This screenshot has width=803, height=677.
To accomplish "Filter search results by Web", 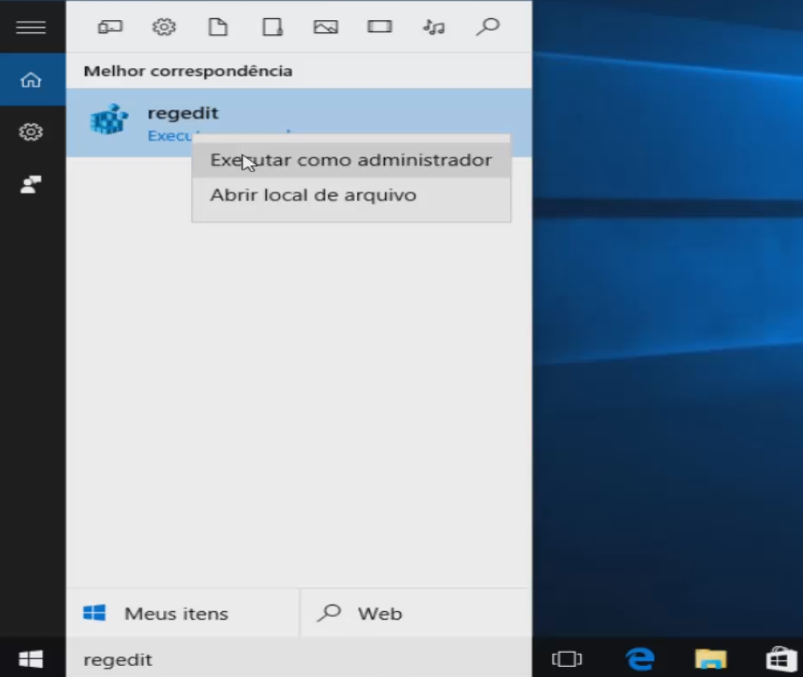I will pos(488,27).
